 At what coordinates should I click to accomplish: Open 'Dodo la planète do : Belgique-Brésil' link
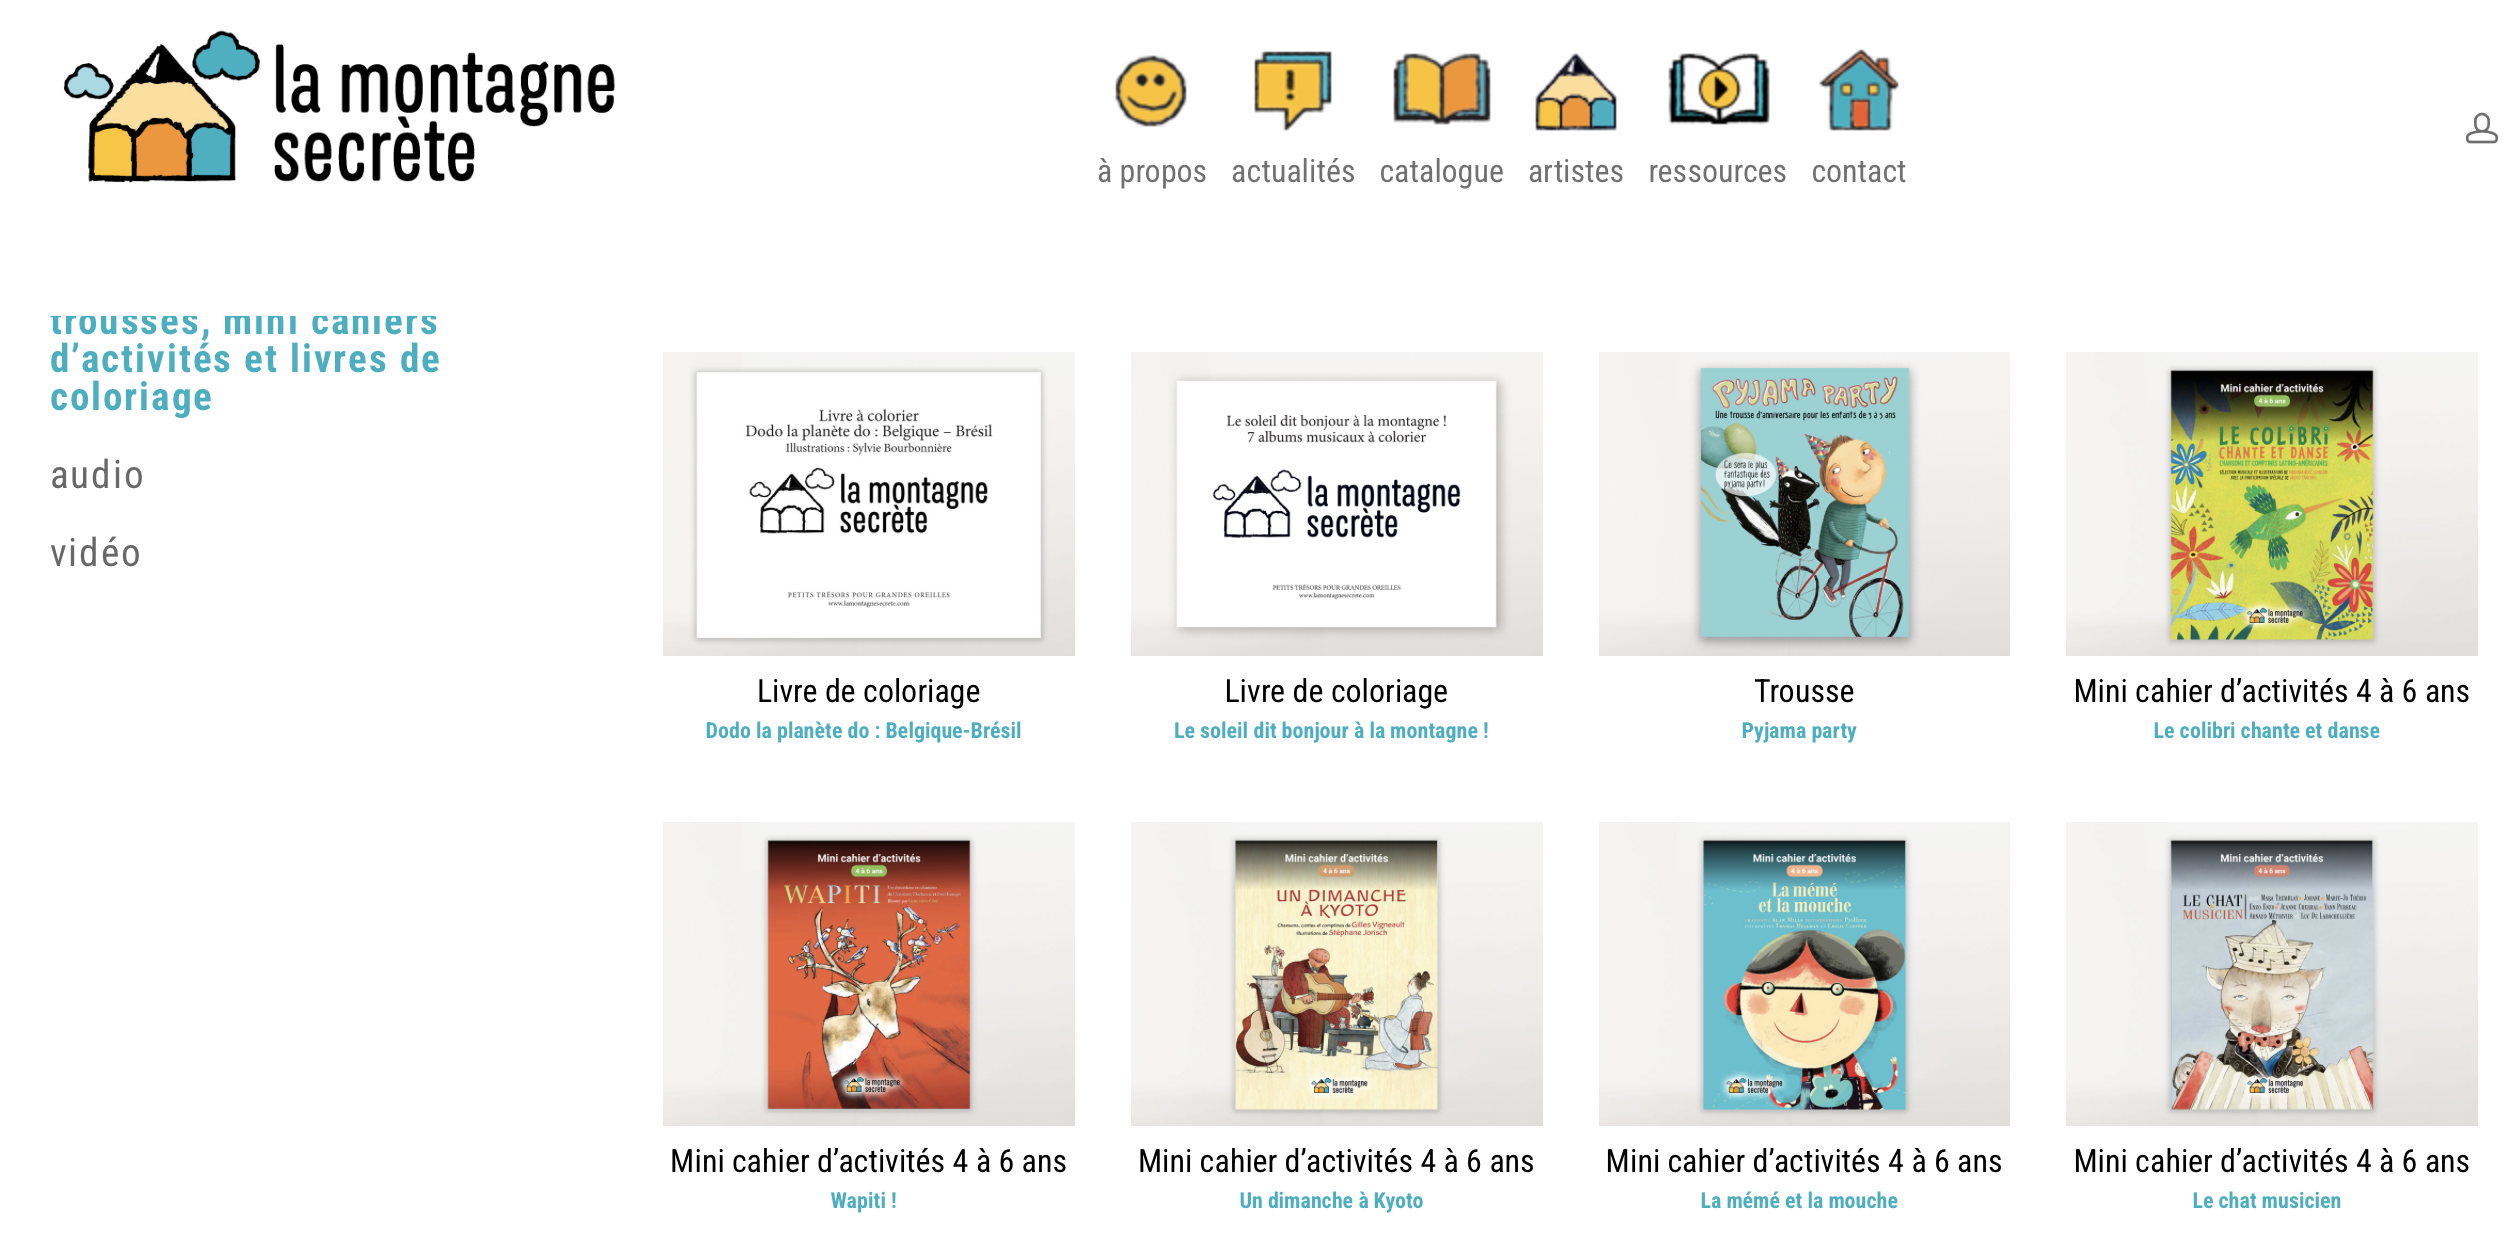coord(863,731)
